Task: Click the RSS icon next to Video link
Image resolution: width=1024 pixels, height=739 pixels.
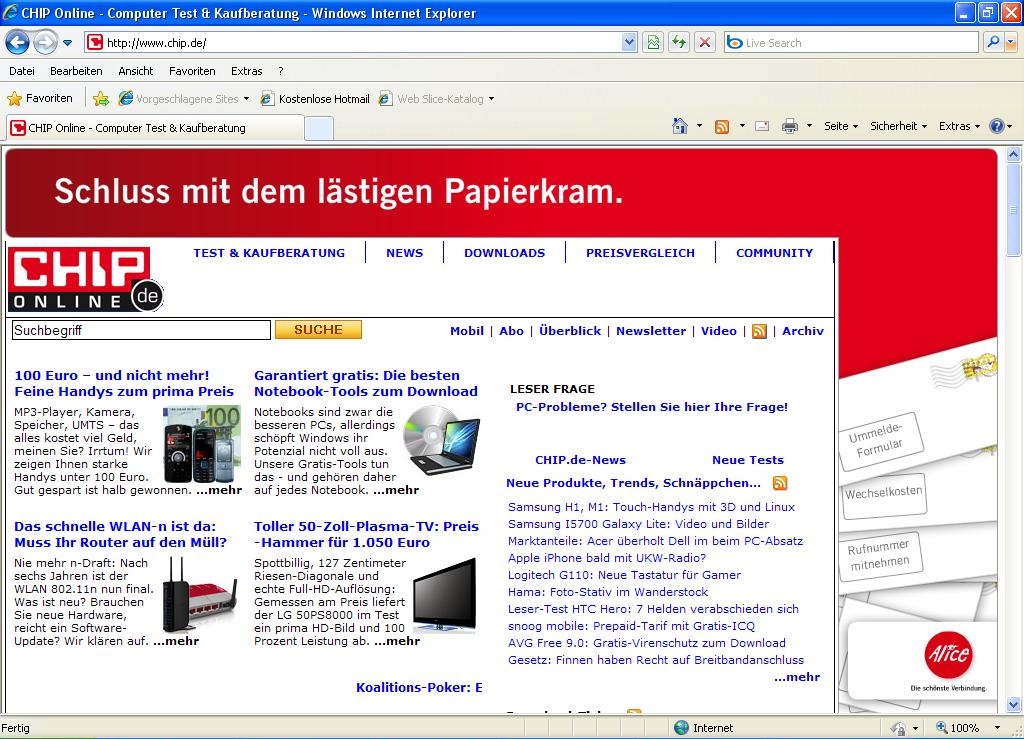Action: pyautogui.click(x=760, y=332)
